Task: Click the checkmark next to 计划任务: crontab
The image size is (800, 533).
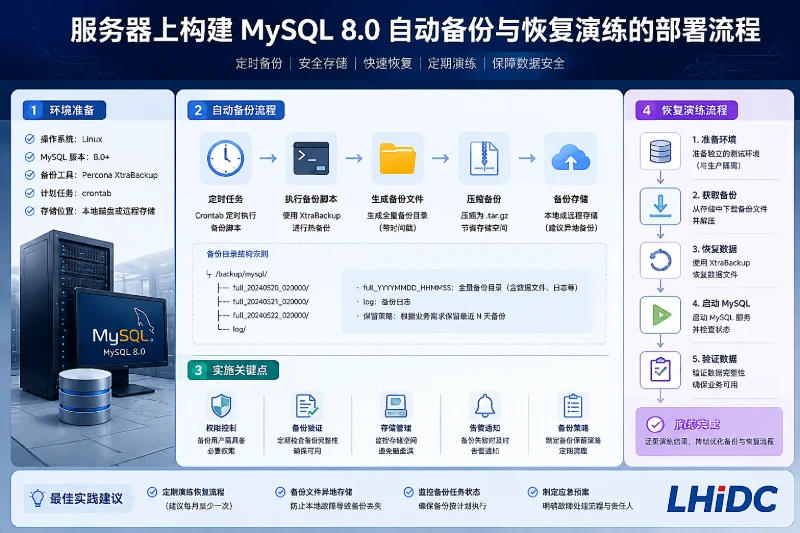Action: point(30,193)
